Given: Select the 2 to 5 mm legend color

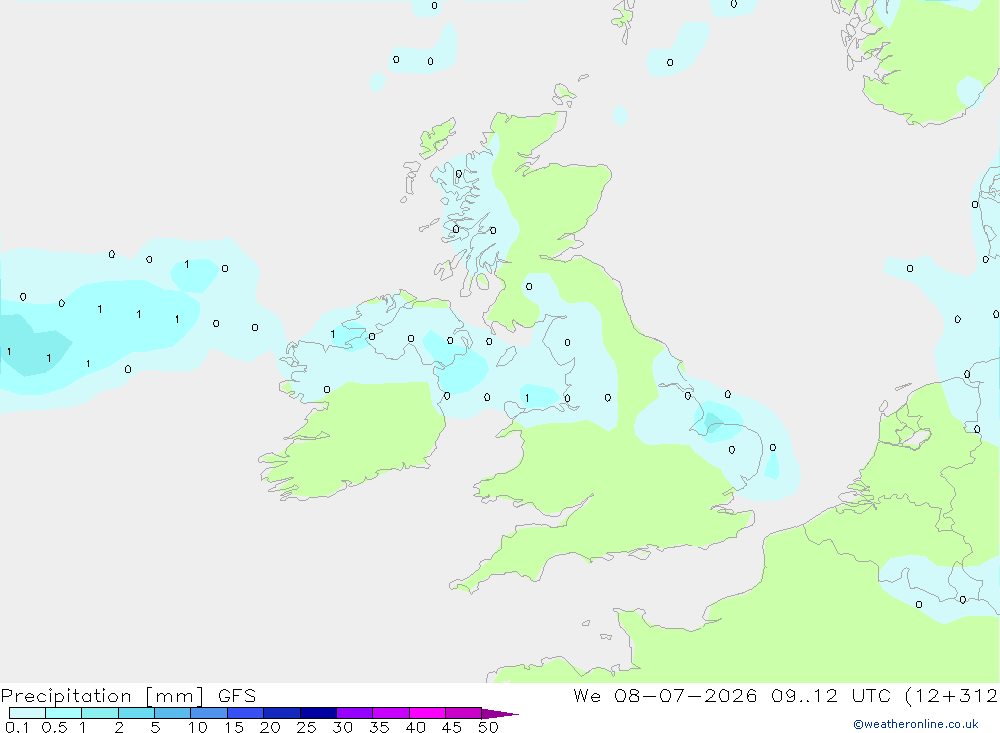Looking at the screenshot, I should click(136, 713).
